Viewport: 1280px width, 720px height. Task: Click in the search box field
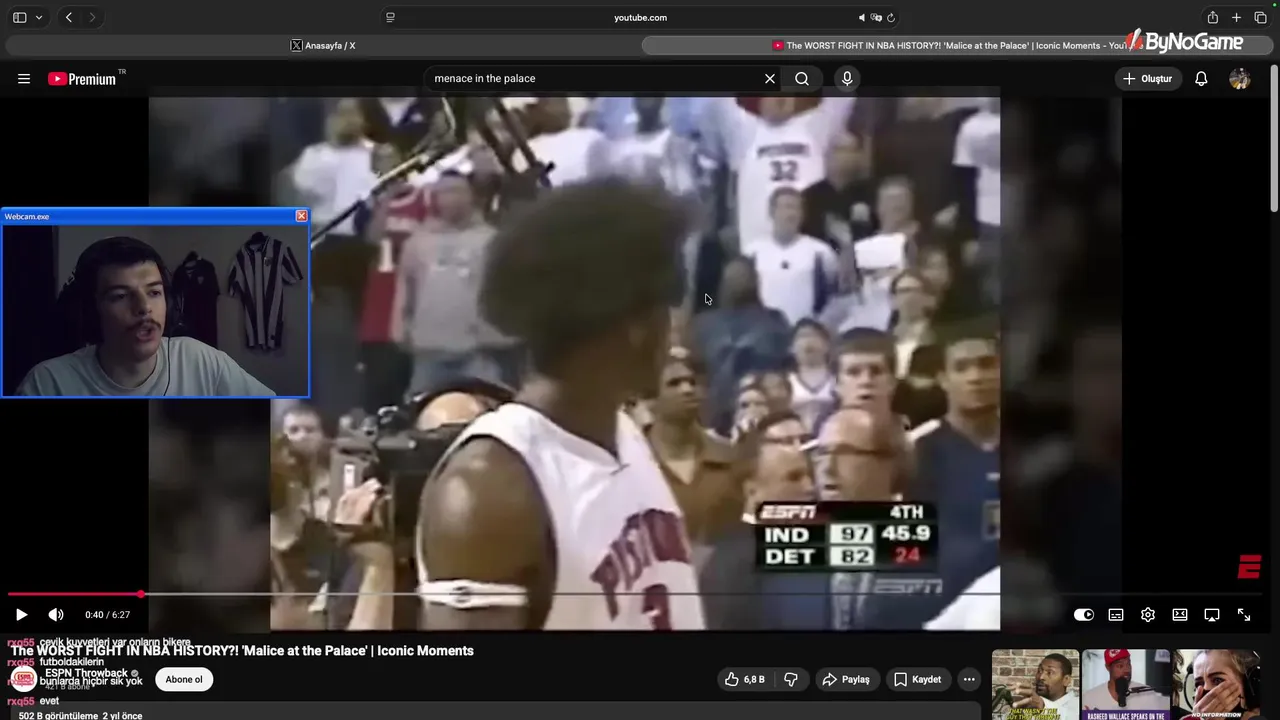click(595, 79)
